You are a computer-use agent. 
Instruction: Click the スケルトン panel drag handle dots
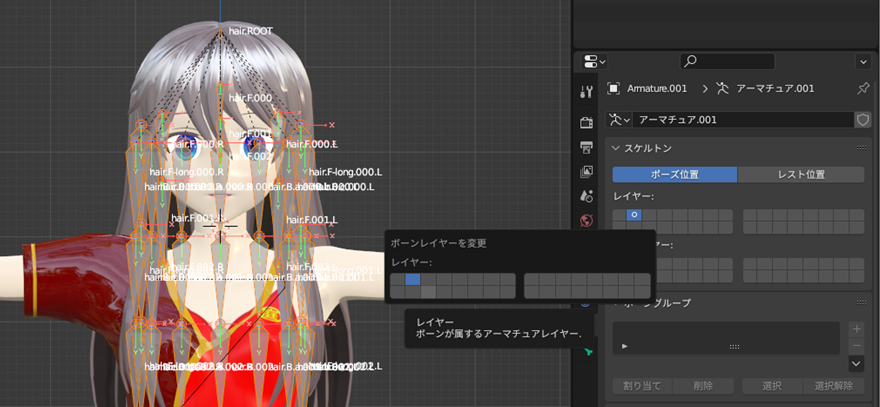(x=861, y=148)
